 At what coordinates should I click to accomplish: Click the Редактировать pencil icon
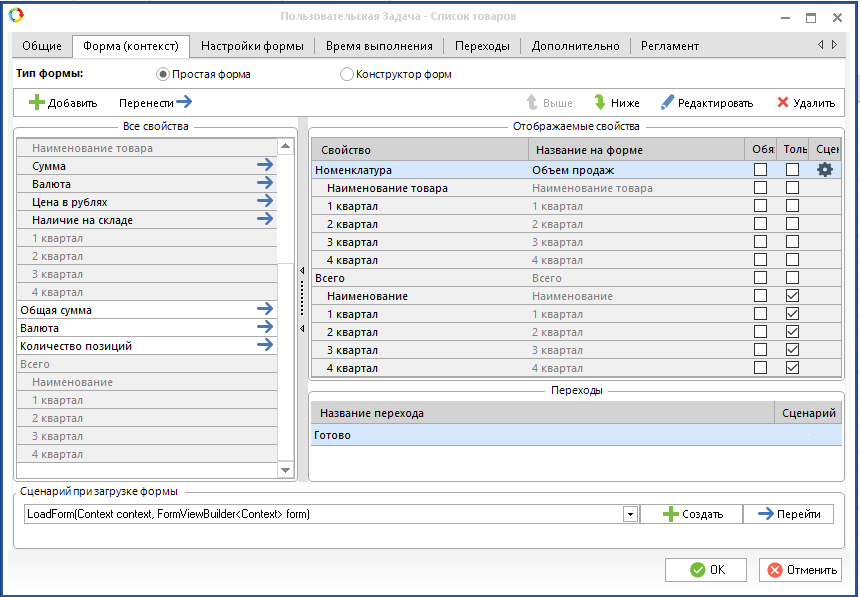667,103
